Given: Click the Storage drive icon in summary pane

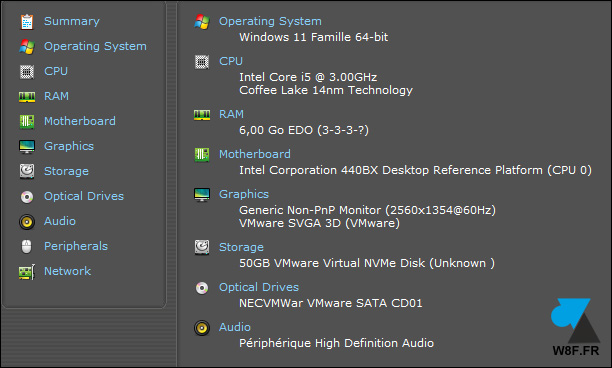Looking at the screenshot, I should click(x=202, y=247).
